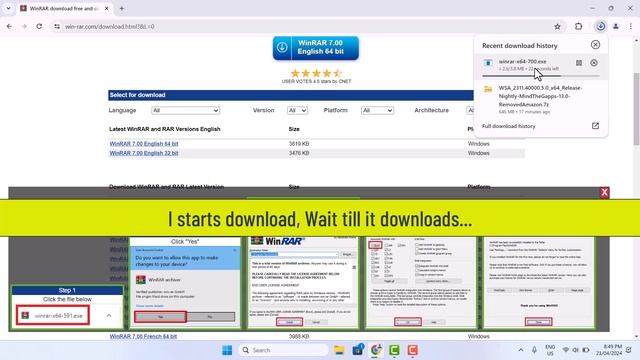Pause the winrar-x64-700.exe download
Image resolution: width=640 pixels, height=360 pixels.
(579, 63)
